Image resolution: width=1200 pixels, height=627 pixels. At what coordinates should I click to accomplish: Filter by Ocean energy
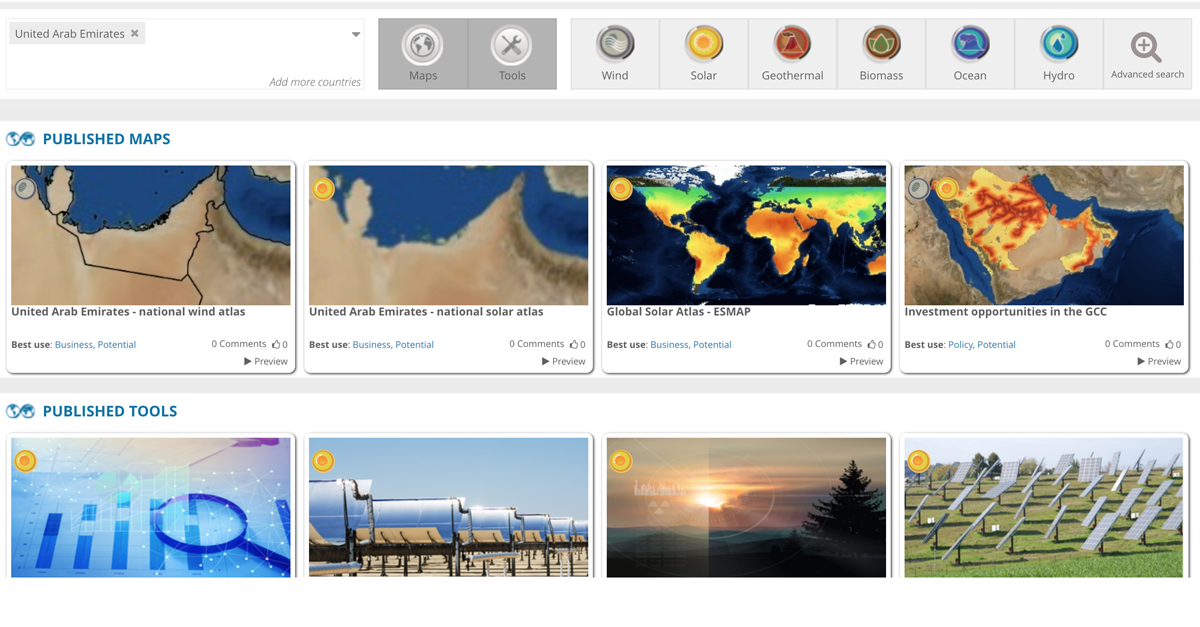(970, 54)
